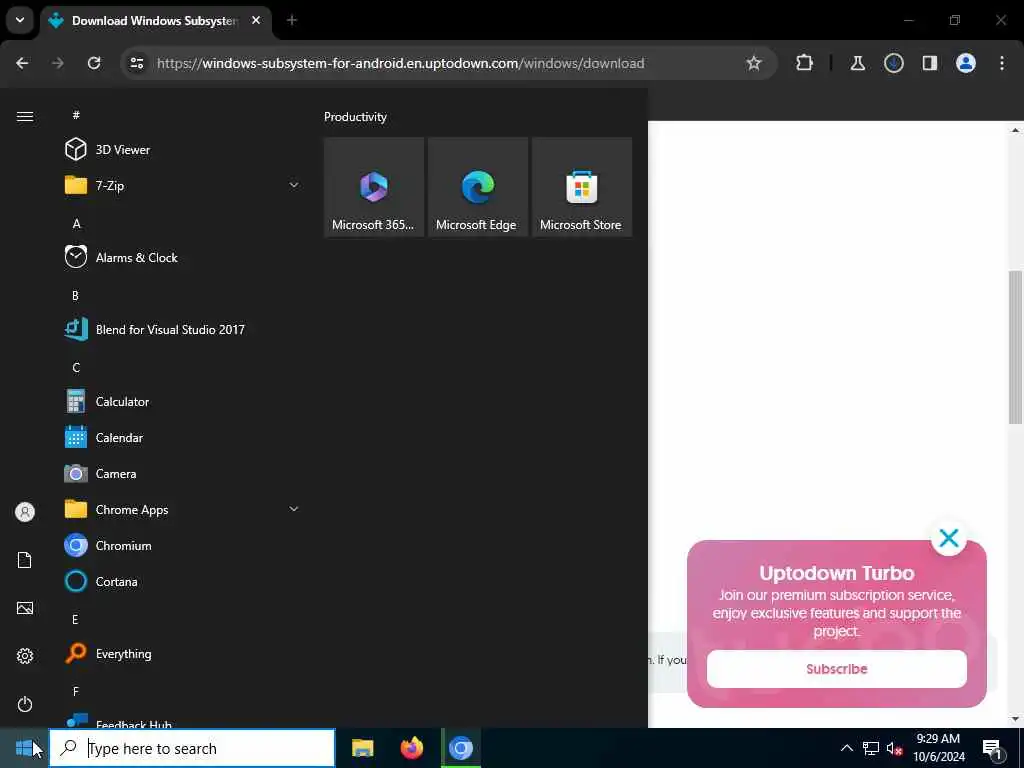Open the browser three-dot menu
The height and width of the screenshot is (768, 1024).
[x=1002, y=63]
